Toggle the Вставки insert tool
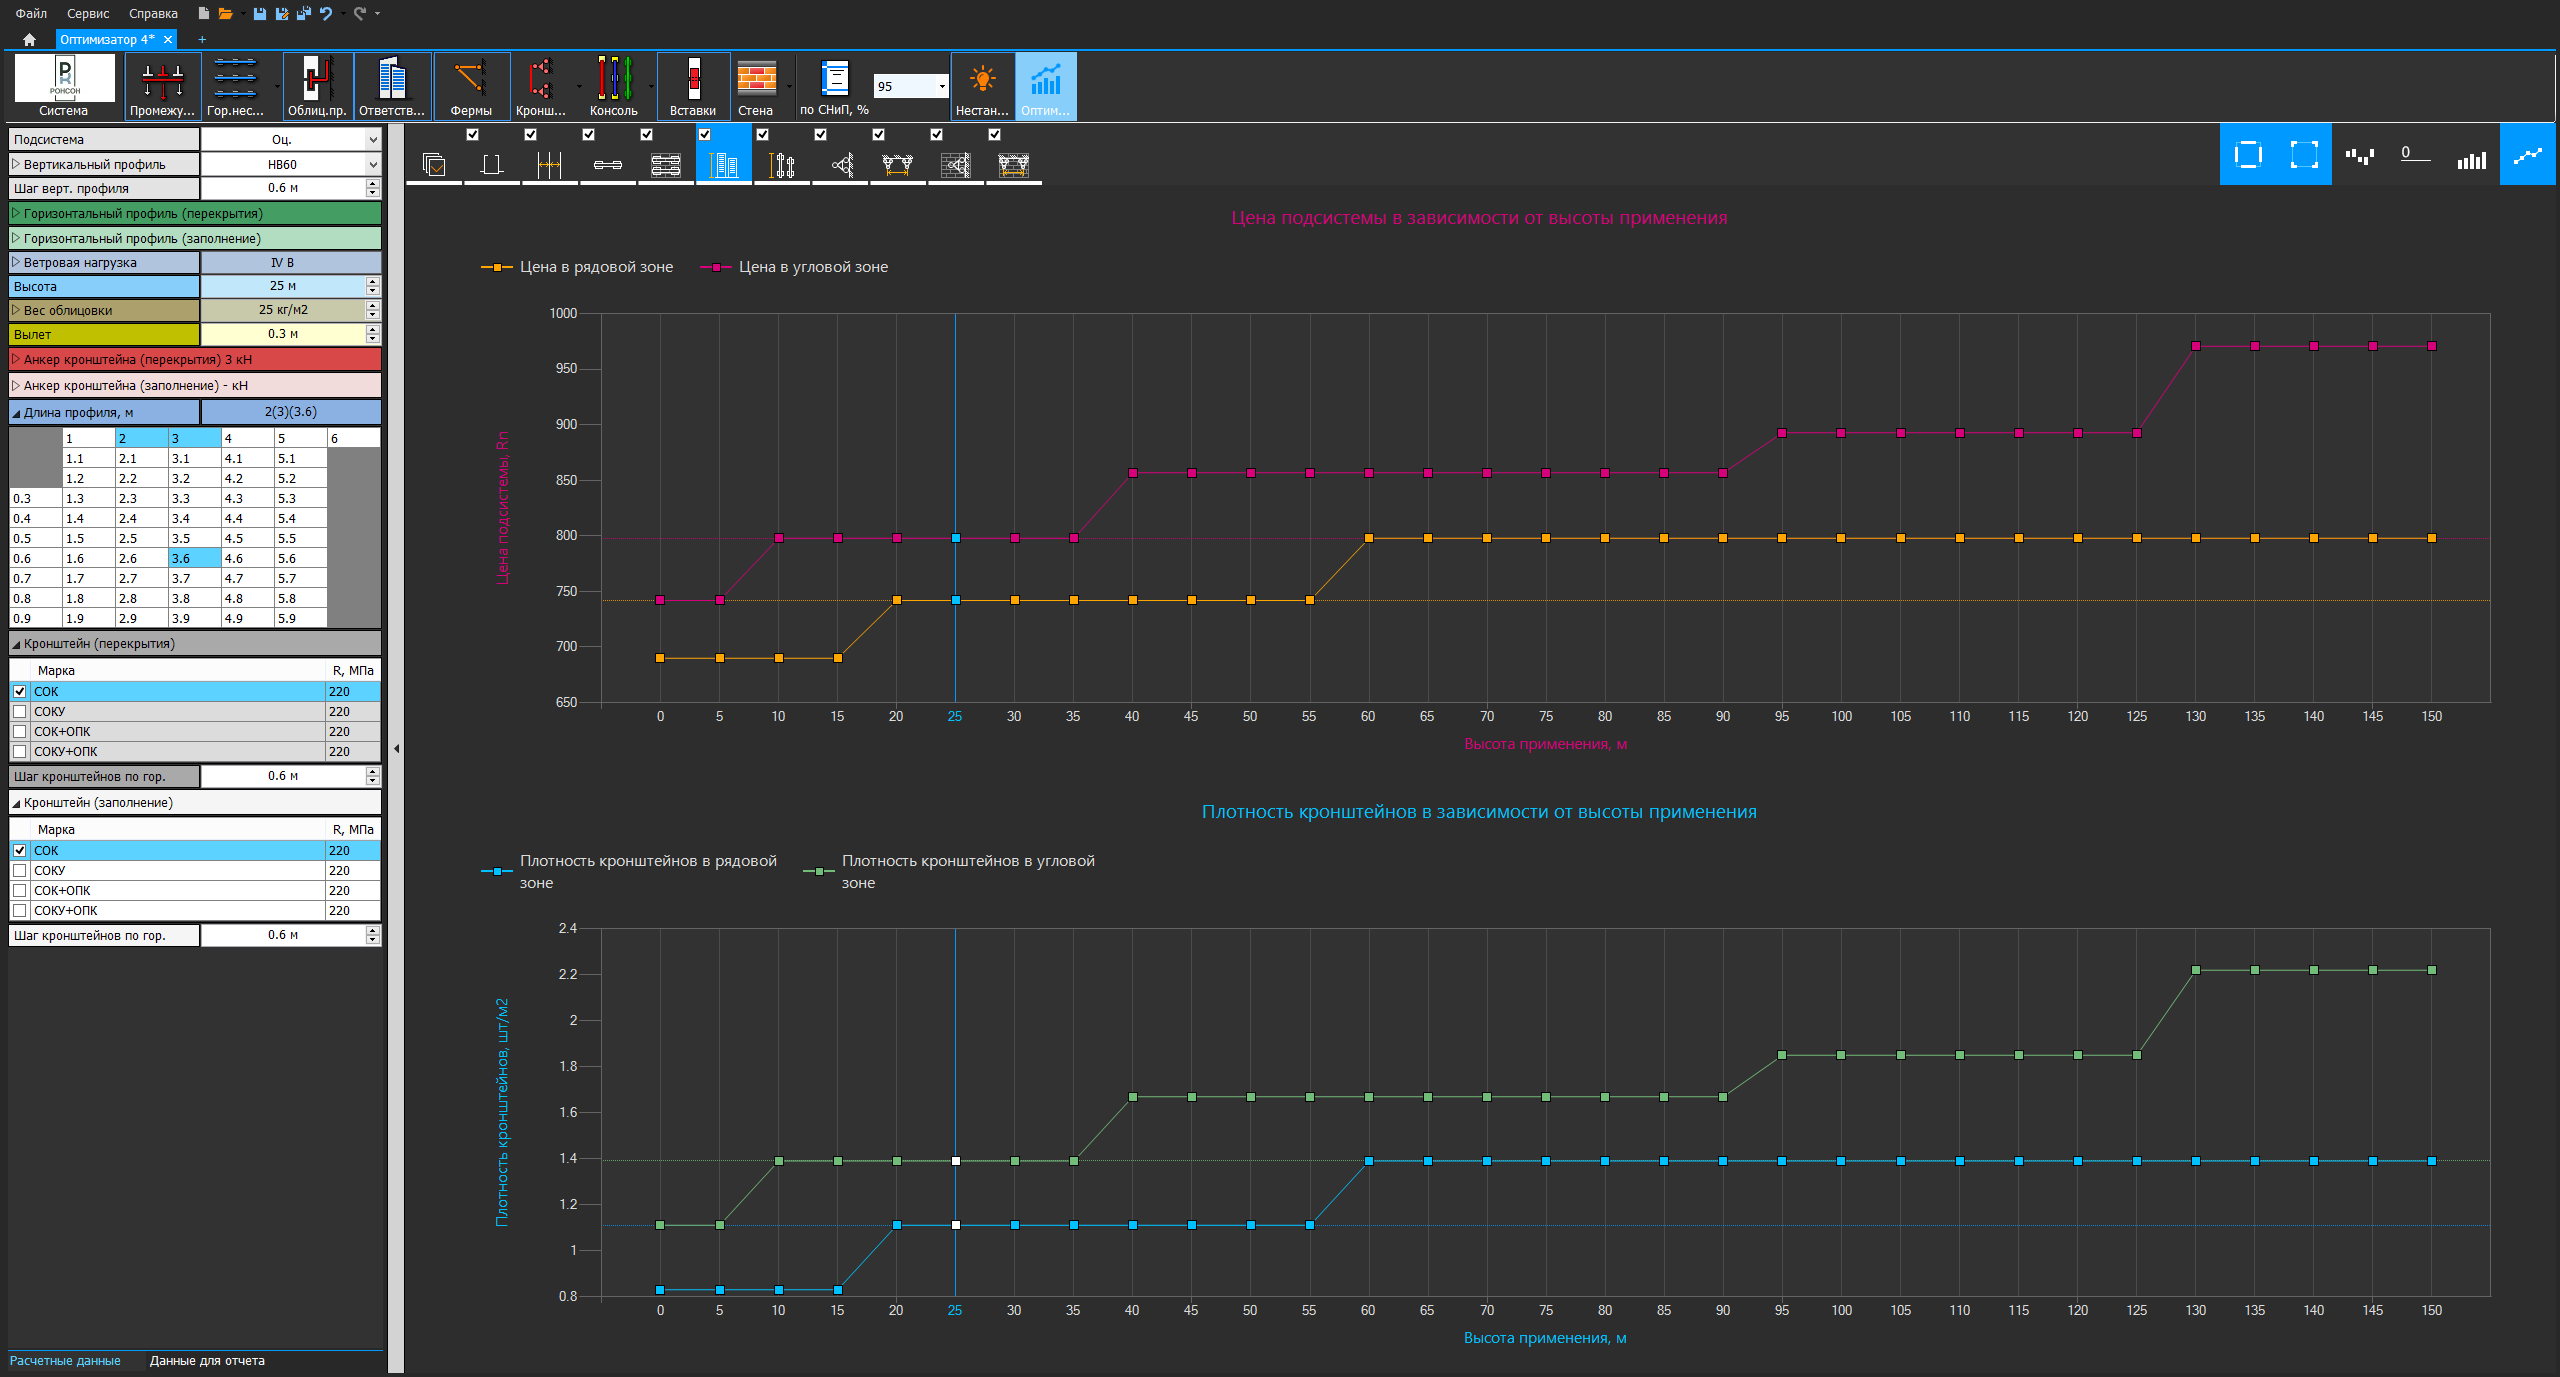Viewport: 2560px width, 1377px height. tap(693, 86)
